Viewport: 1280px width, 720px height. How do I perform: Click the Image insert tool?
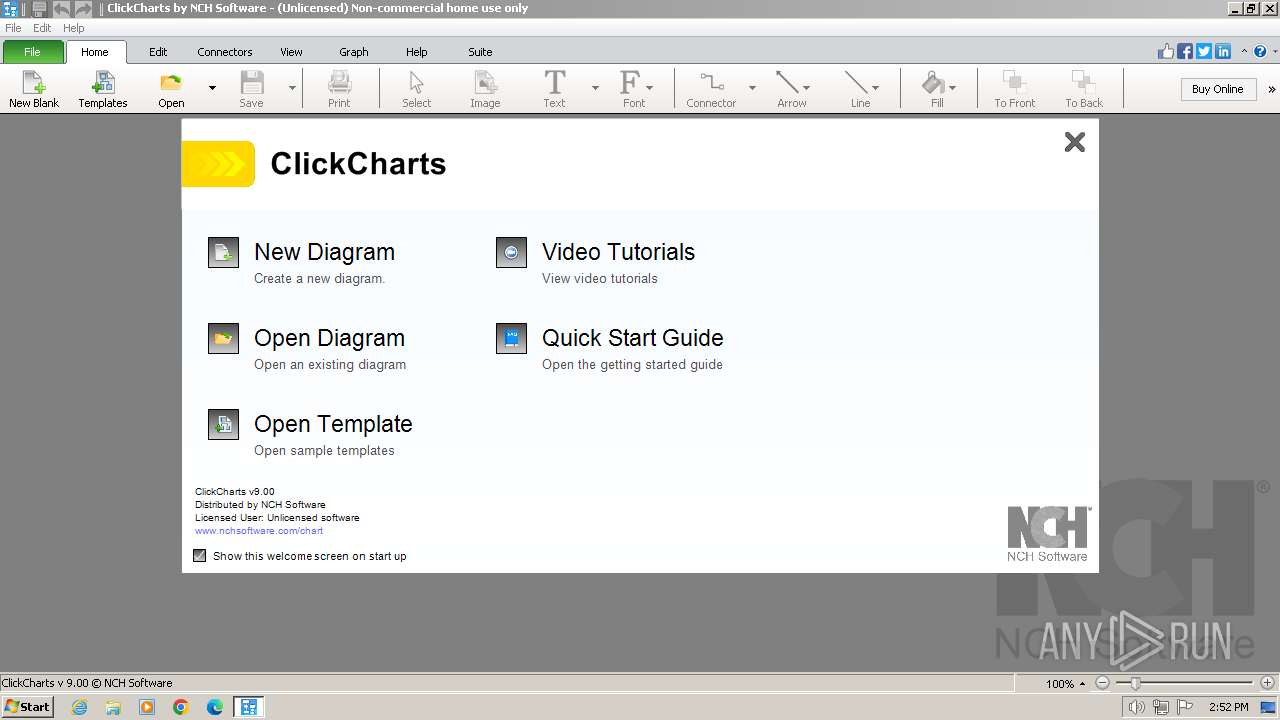[x=485, y=89]
